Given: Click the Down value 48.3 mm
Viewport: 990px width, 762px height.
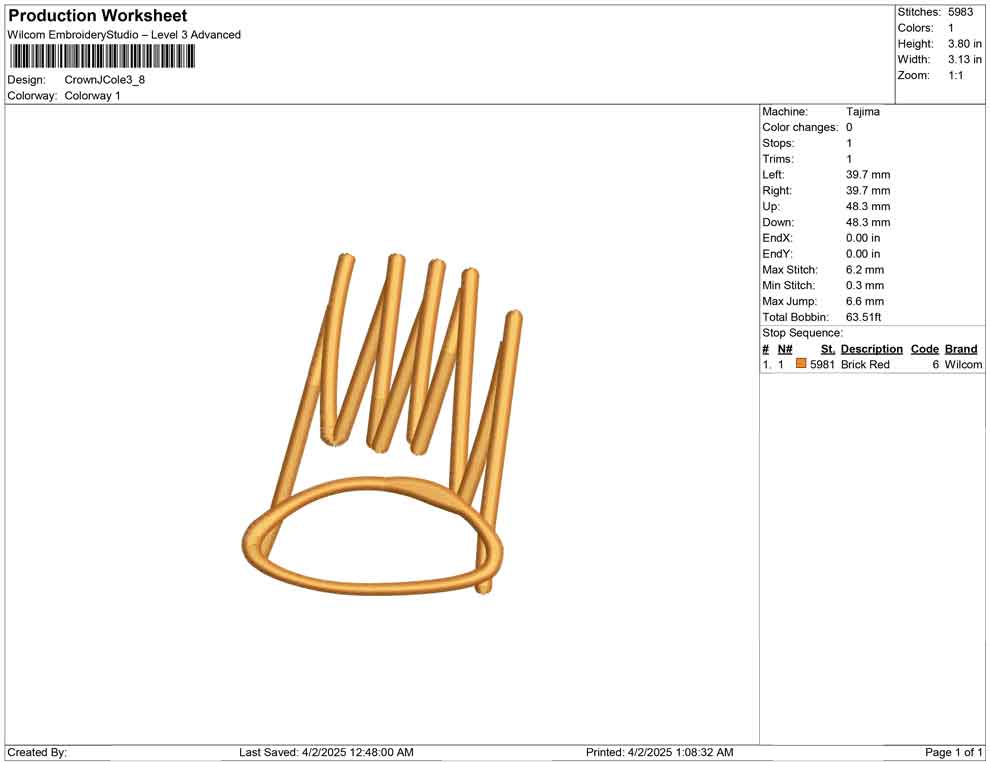Looking at the screenshot, I should click(868, 222).
